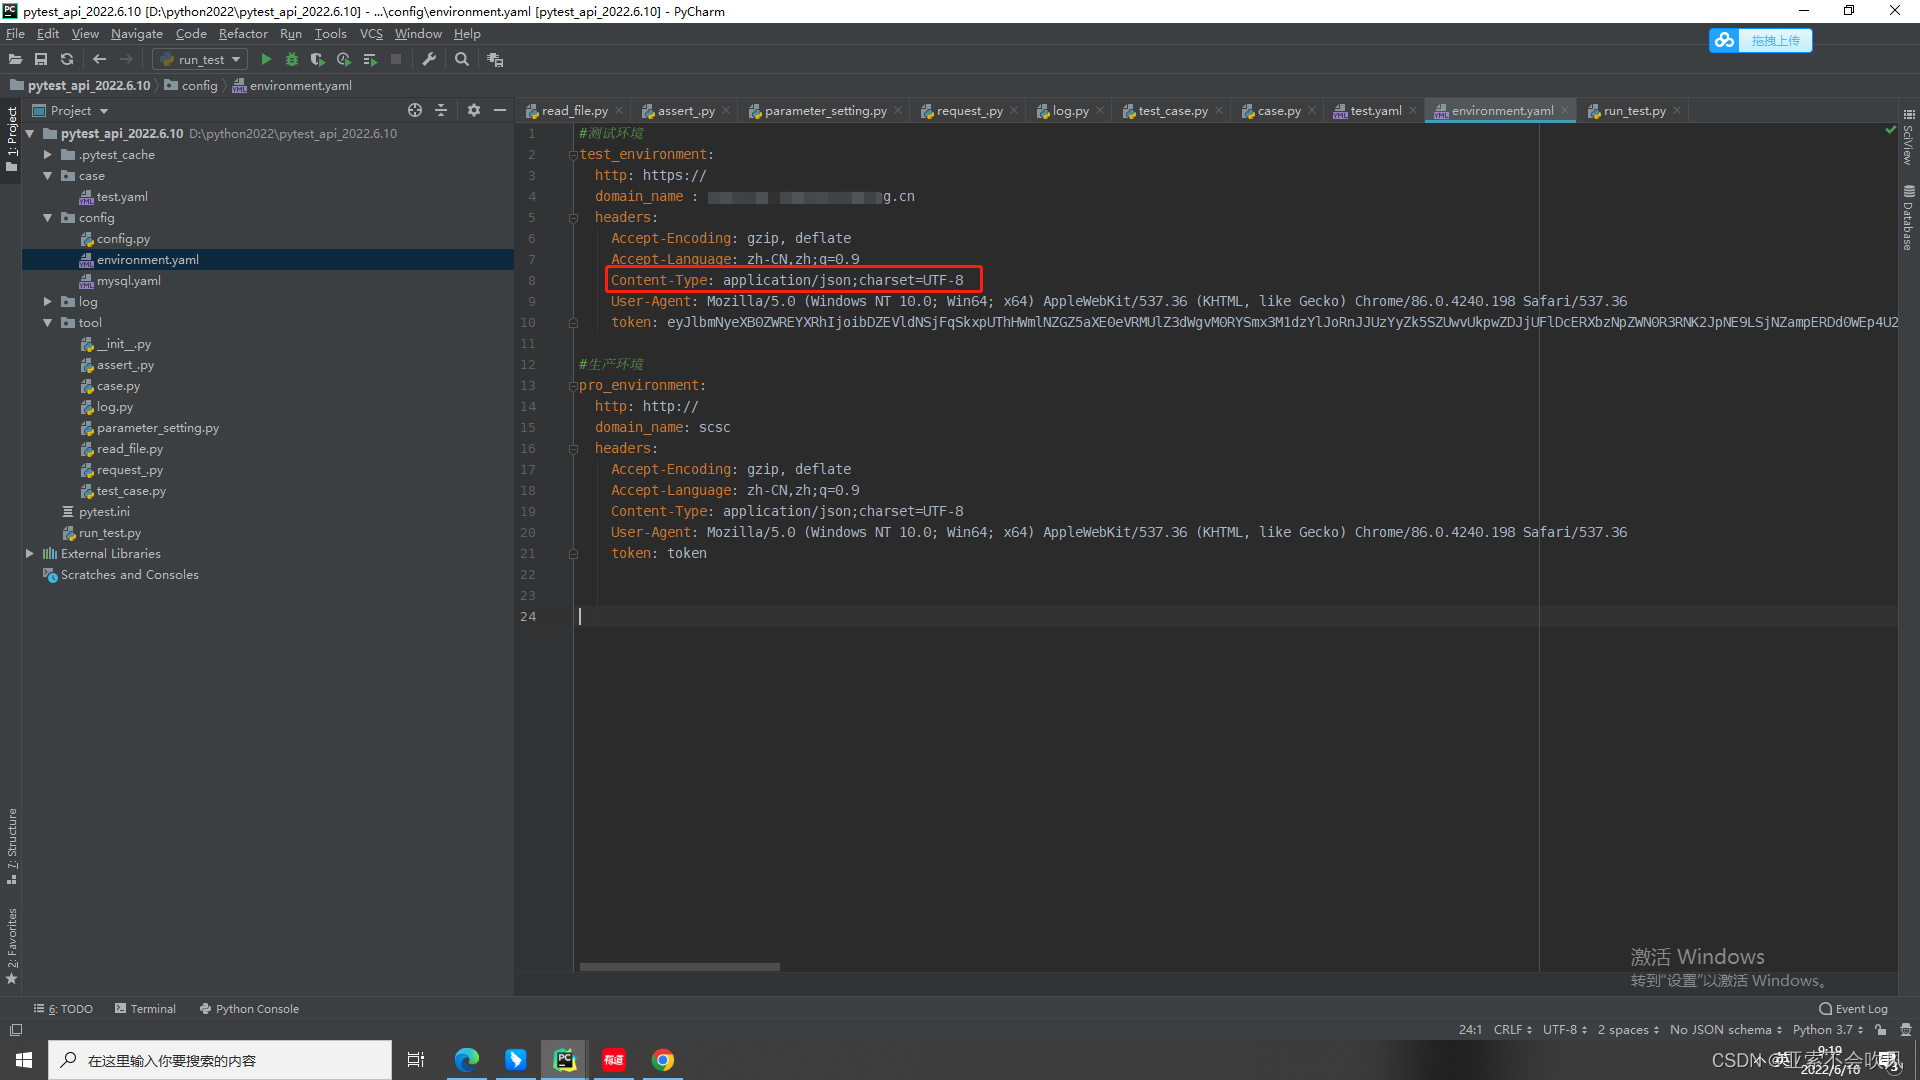The height and width of the screenshot is (1080, 1920).
Task: Open Project panel gear options
Action: [x=474, y=110]
